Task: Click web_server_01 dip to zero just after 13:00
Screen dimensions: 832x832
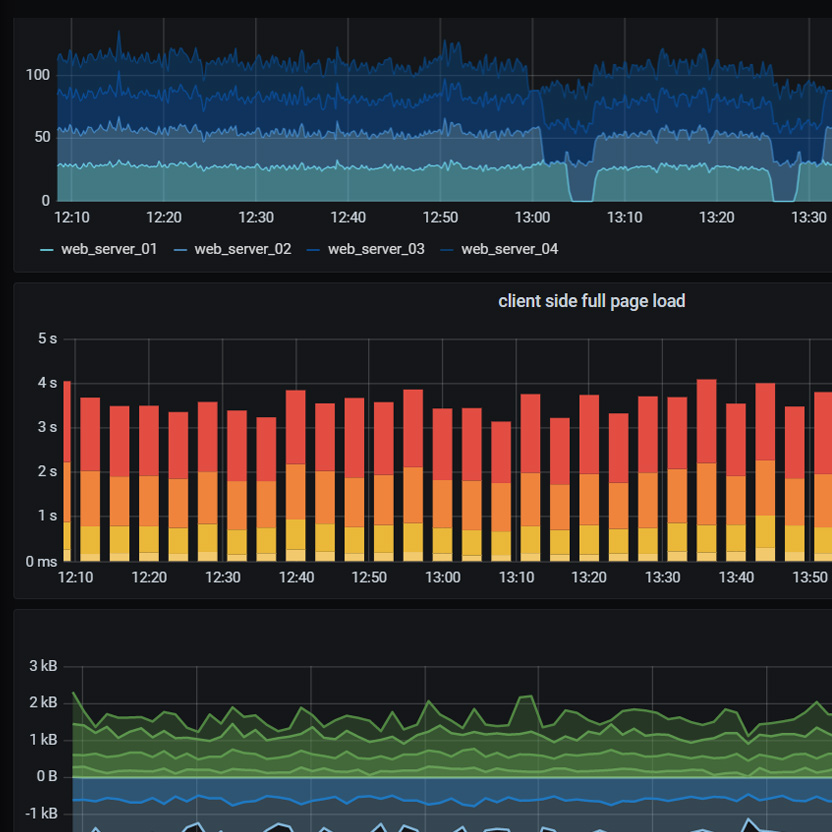Action: (580, 197)
